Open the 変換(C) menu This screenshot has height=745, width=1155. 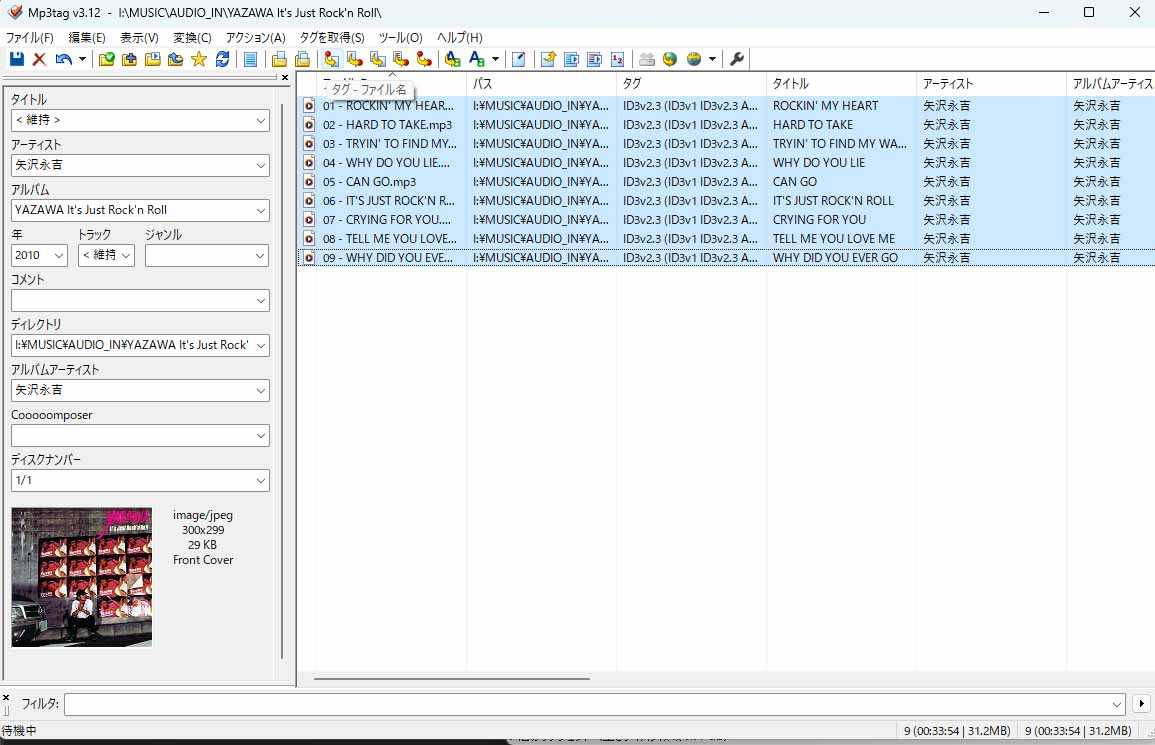point(191,37)
